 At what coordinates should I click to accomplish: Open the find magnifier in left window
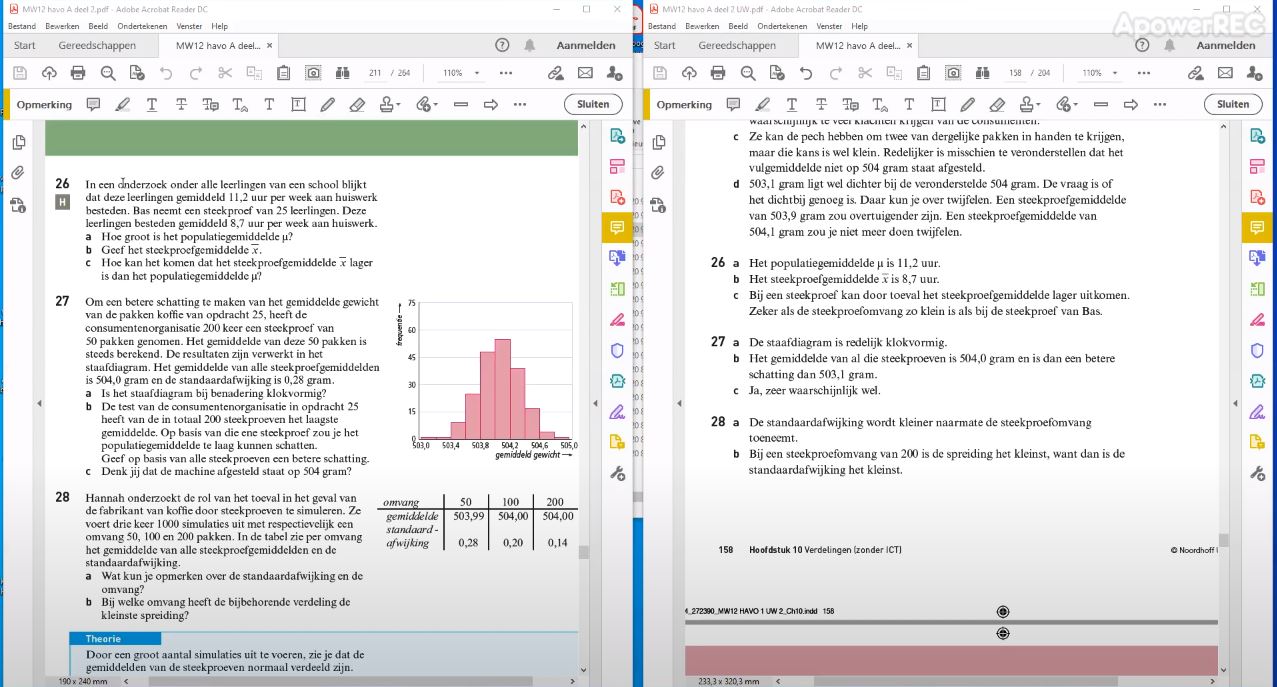coord(107,73)
